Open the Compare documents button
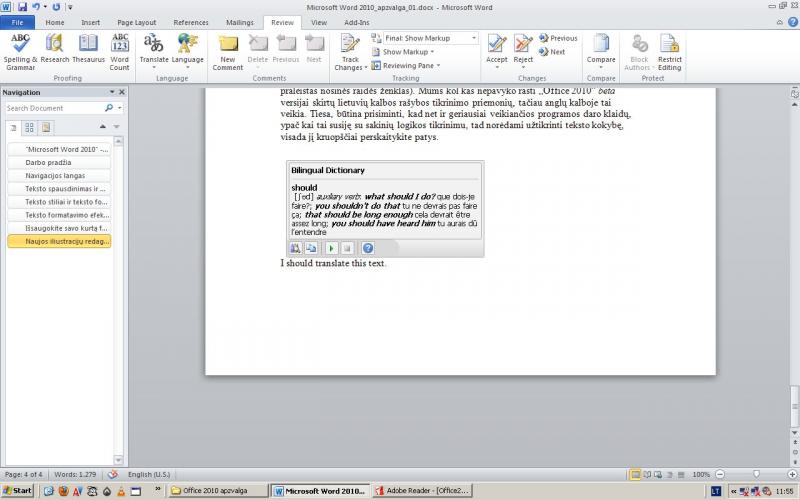Screen dimensions: 800x500 click(x=601, y=52)
